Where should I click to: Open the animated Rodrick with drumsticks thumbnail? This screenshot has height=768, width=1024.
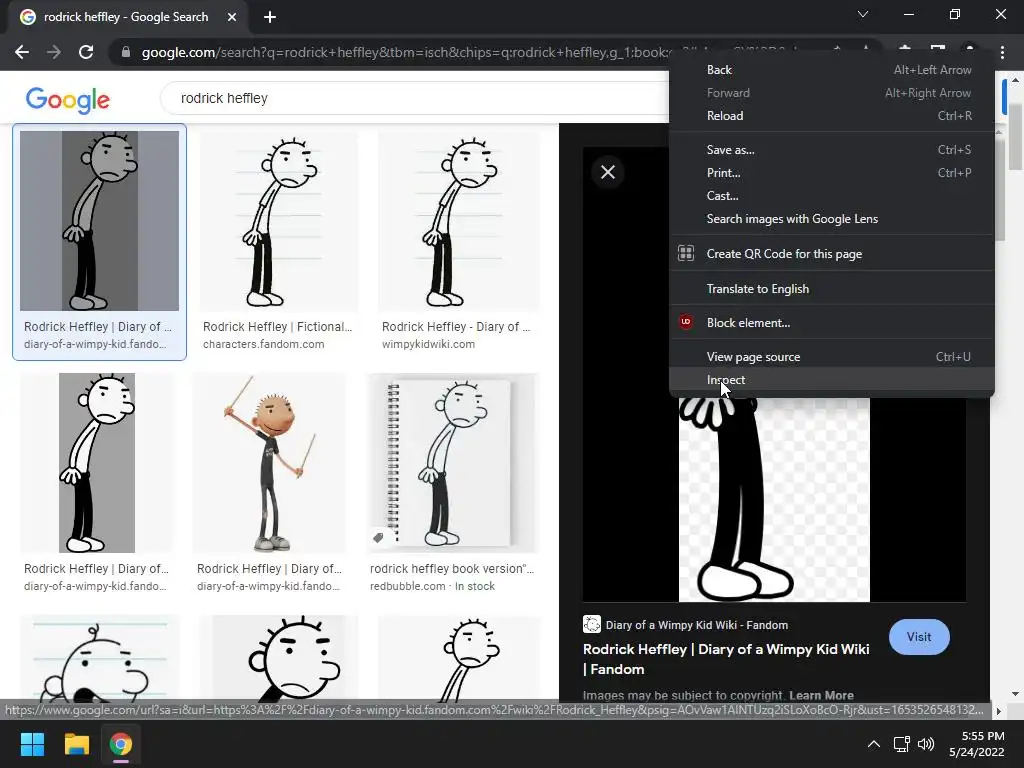click(270, 463)
